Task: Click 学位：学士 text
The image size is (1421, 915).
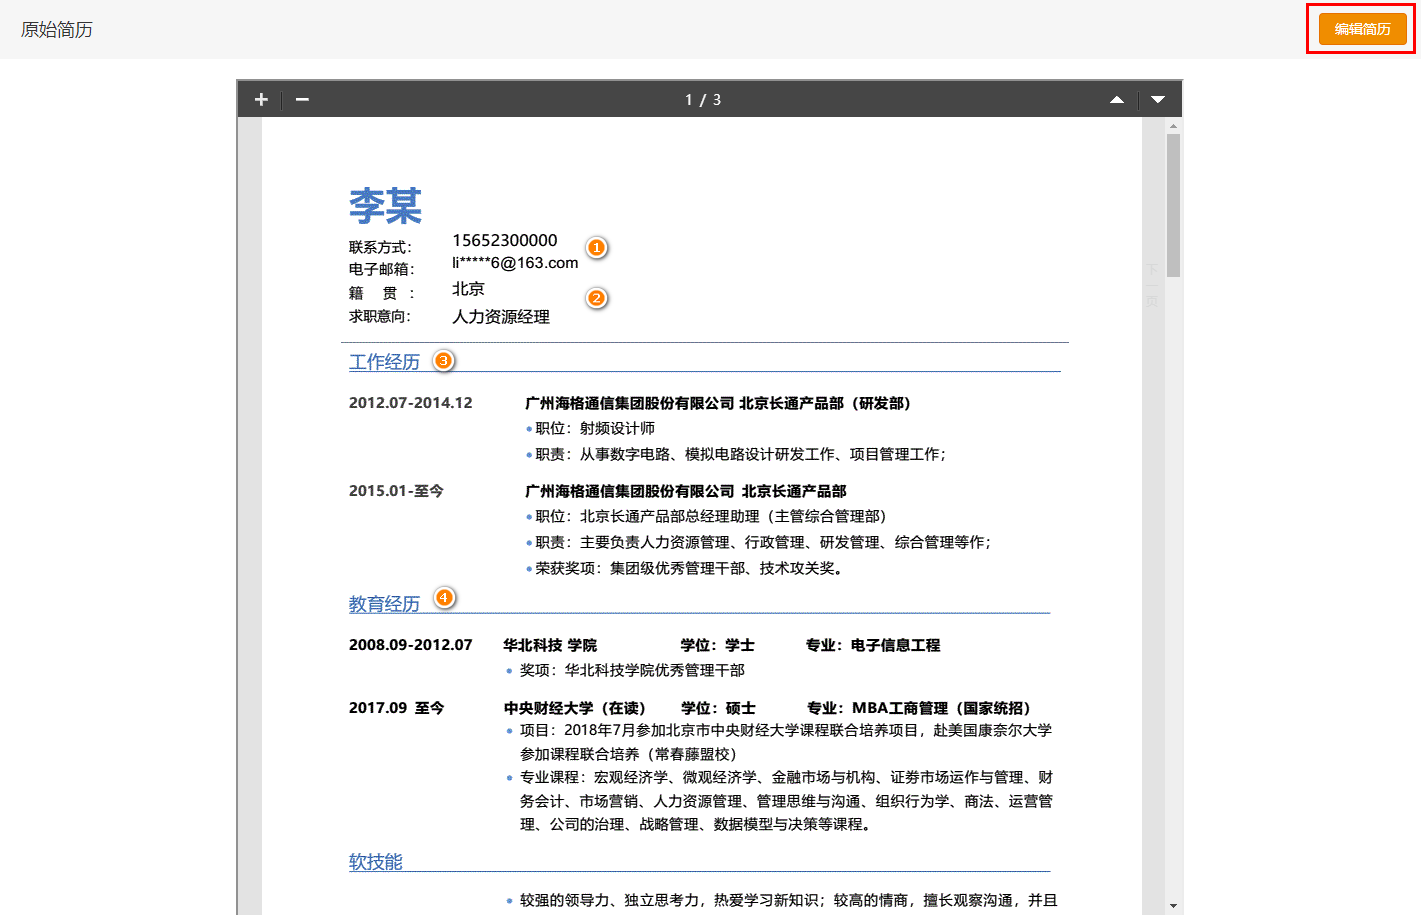Action: [x=718, y=645]
